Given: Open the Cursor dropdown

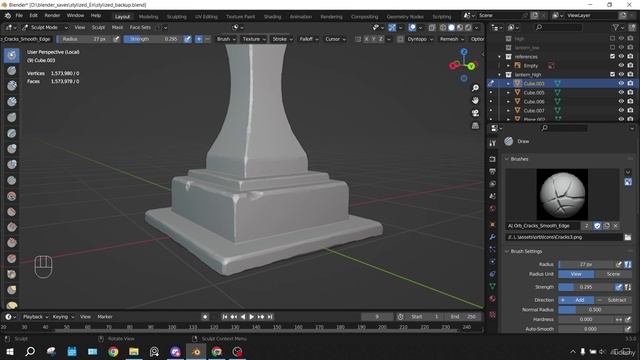Looking at the screenshot, I should pos(335,39).
